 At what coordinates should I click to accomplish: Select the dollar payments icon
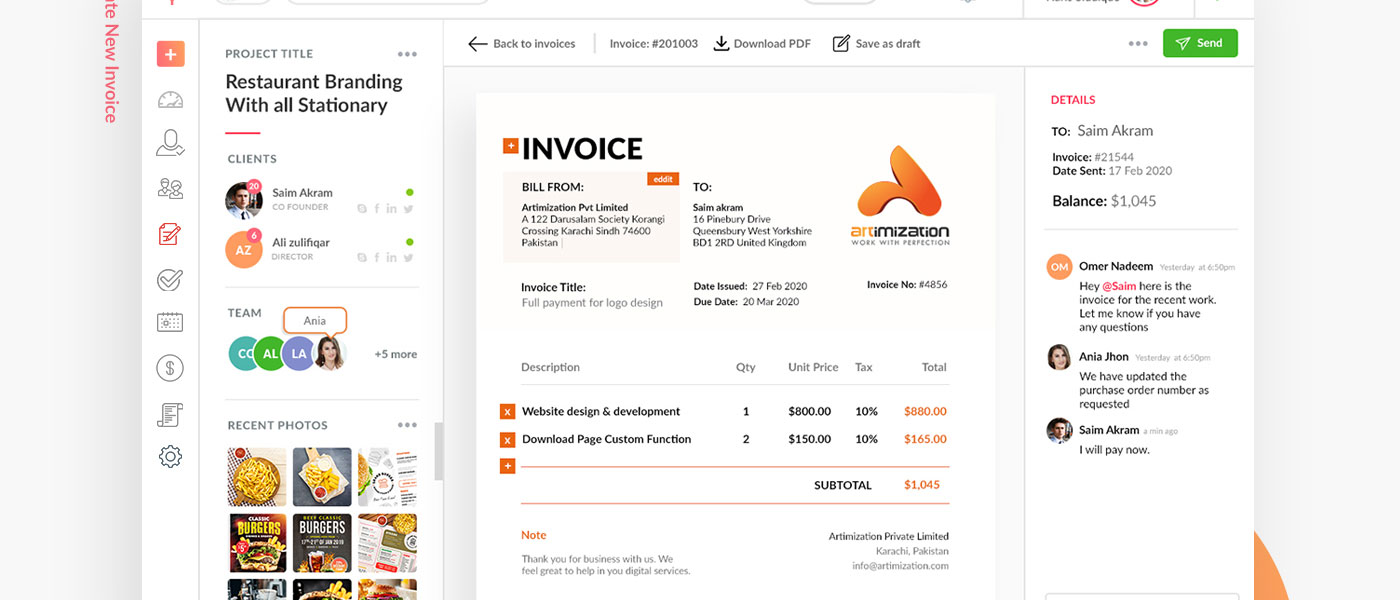tap(170, 368)
